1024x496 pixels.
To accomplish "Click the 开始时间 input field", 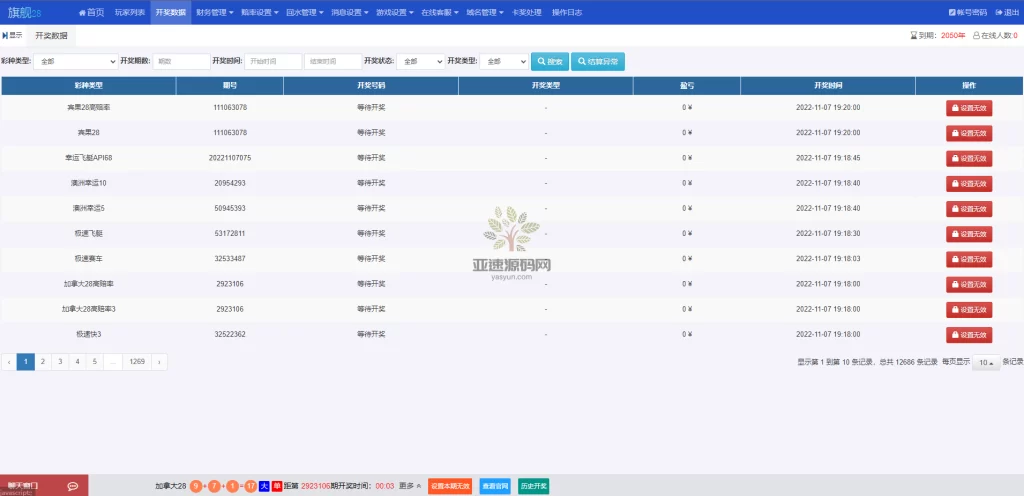I will pyautogui.click(x=273, y=61).
